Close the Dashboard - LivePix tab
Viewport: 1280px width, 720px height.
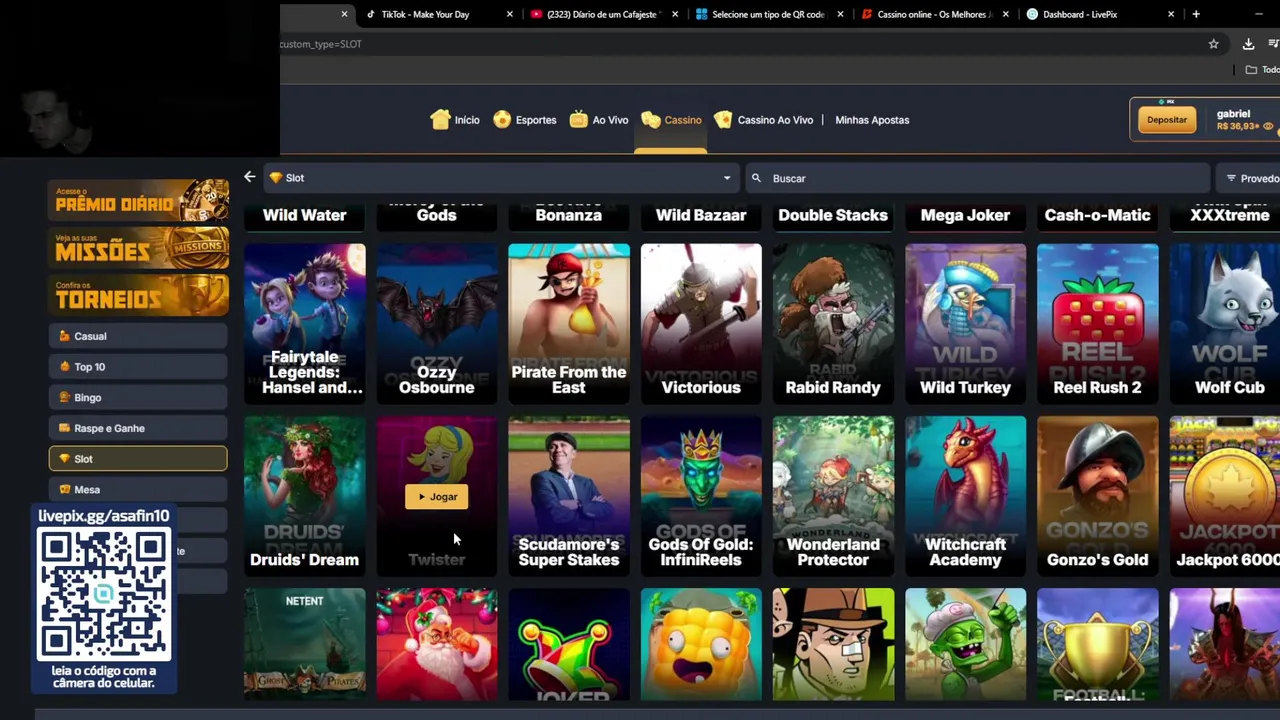[1171, 14]
